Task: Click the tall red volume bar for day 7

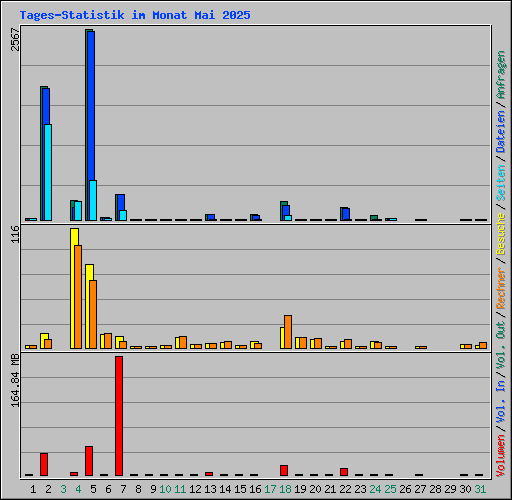Action: [x=119, y=416]
